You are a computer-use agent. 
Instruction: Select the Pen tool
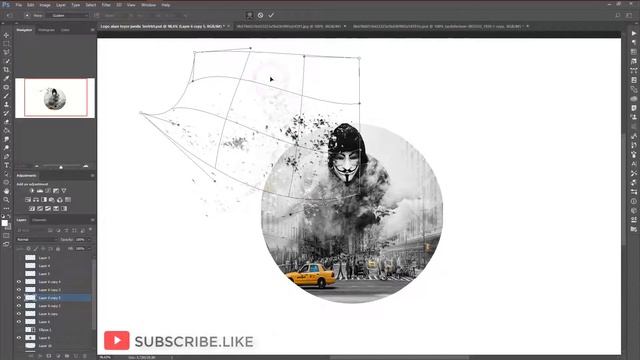click(6, 157)
